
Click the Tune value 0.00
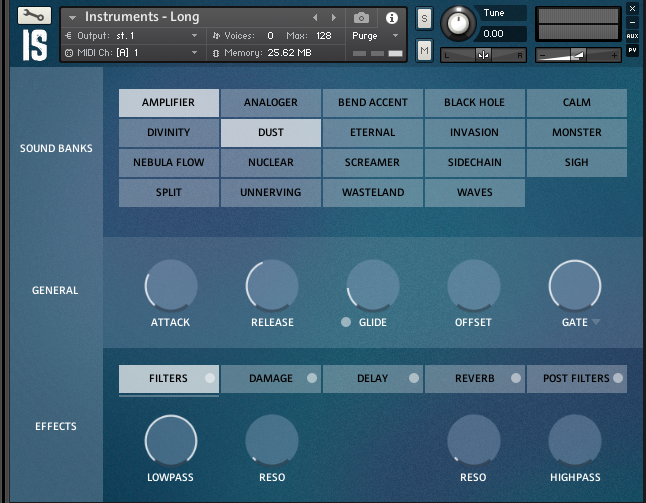[x=494, y=34]
